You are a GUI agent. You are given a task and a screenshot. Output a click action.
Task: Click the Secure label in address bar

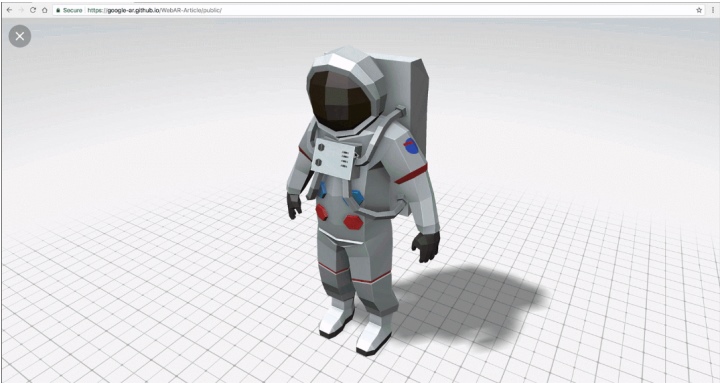tap(73, 10)
